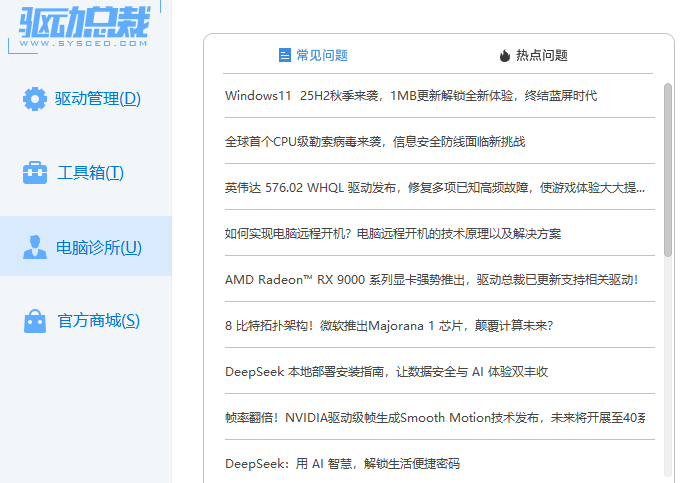Open the 电脑远程开机 article
Image resolution: width=700 pixels, height=483 pixels.
pyautogui.click(x=393, y=233)
